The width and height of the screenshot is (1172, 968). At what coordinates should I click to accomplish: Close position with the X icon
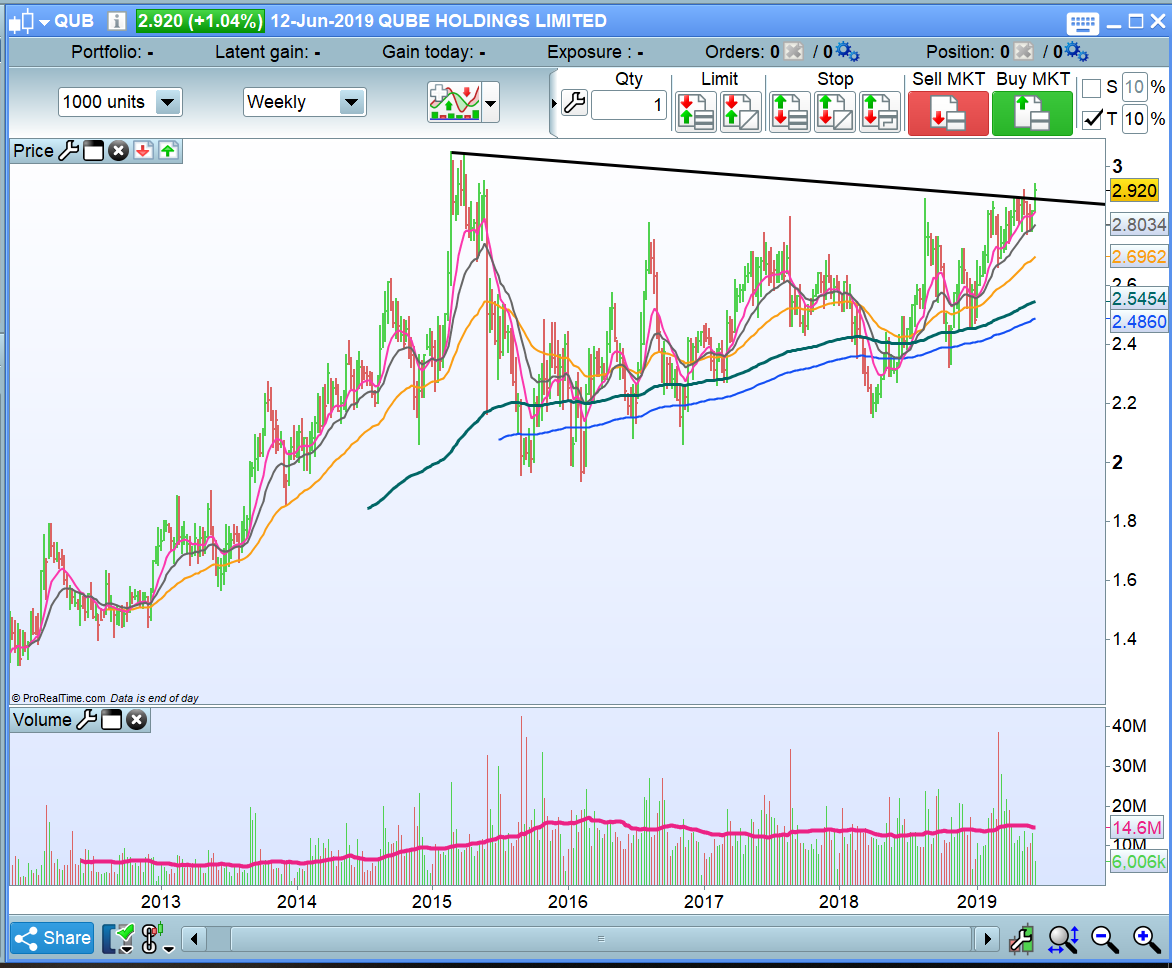[1024, 52]
